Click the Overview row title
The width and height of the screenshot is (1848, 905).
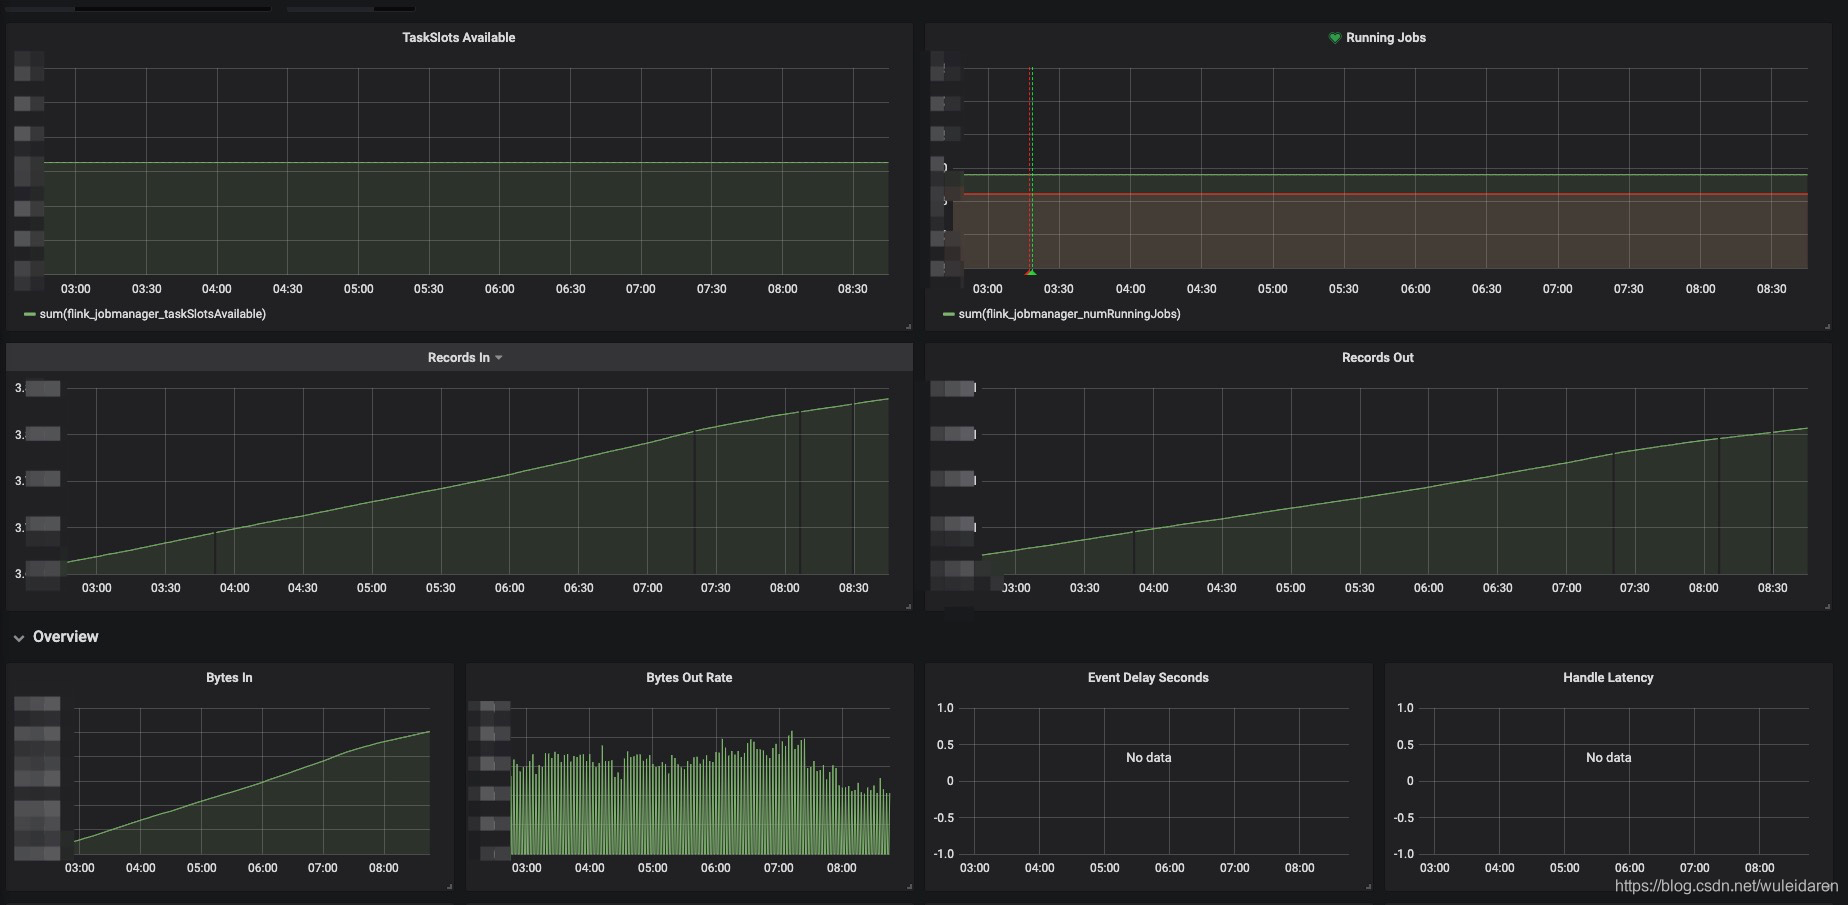(x=66, y=637)
